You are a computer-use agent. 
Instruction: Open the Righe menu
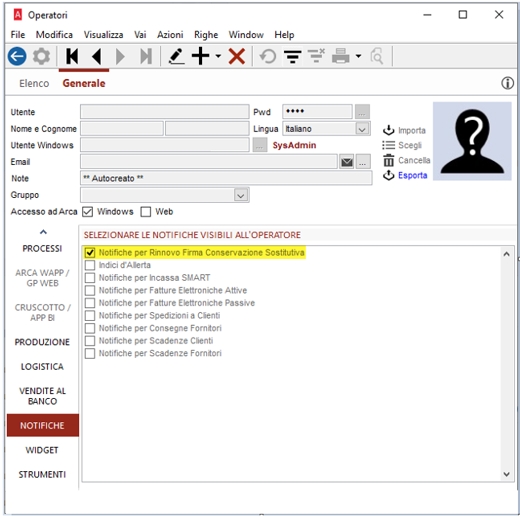(206, 35)
